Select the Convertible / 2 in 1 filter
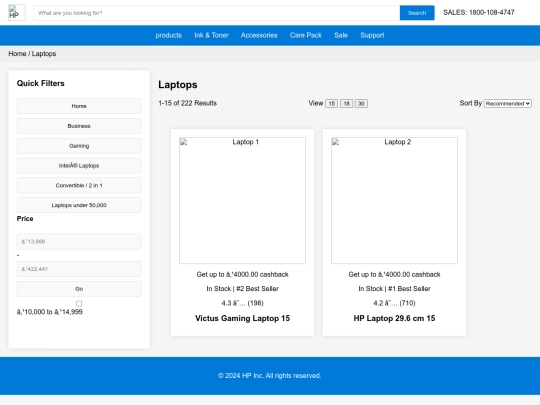The width and height of the screenshot is (540, 405). click(x=79, y=185)
